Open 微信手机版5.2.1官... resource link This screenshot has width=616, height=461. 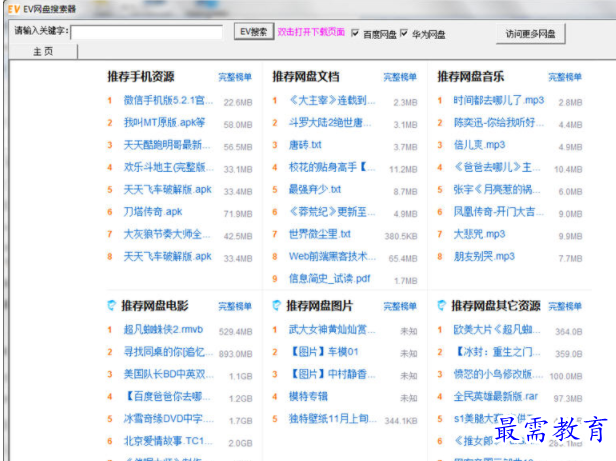[168, 101]
